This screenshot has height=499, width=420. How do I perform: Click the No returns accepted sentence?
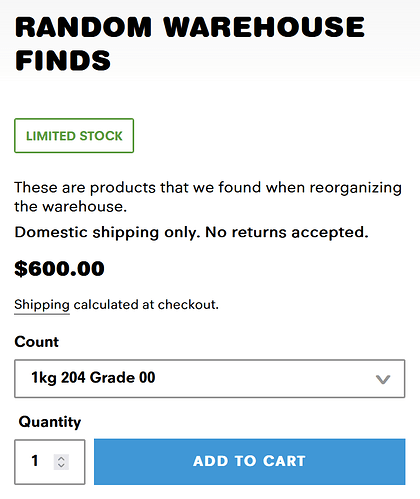(x=287, y=232)
